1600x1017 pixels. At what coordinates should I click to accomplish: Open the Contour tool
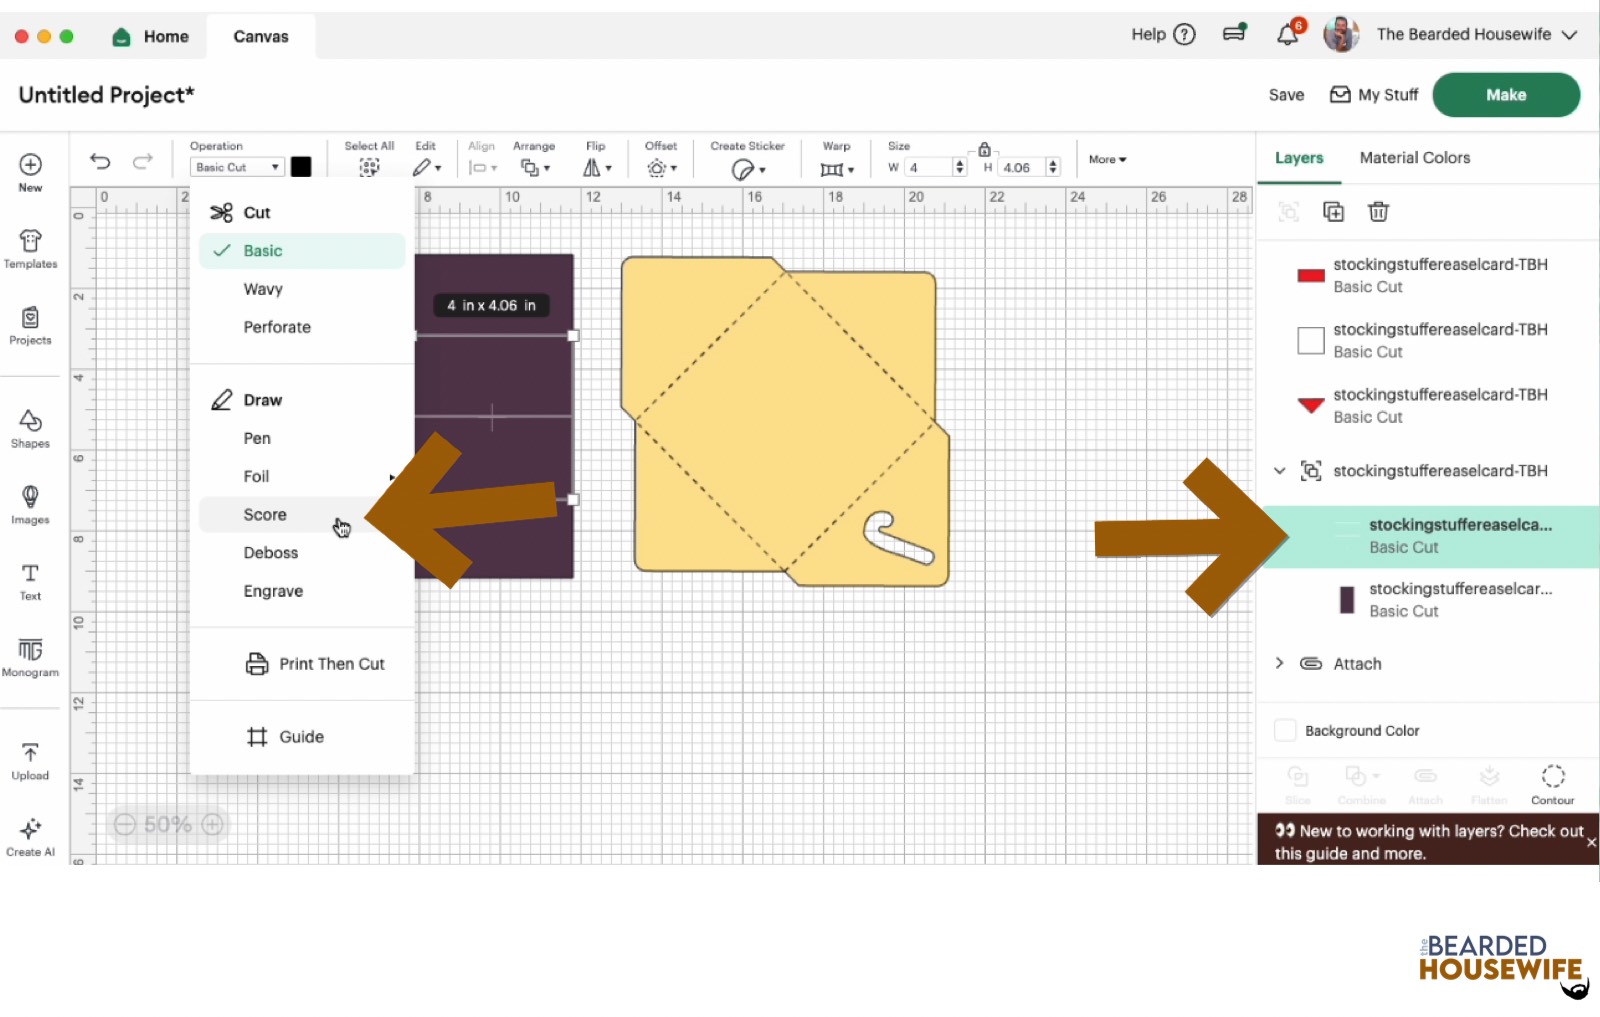pos(1552,783)
